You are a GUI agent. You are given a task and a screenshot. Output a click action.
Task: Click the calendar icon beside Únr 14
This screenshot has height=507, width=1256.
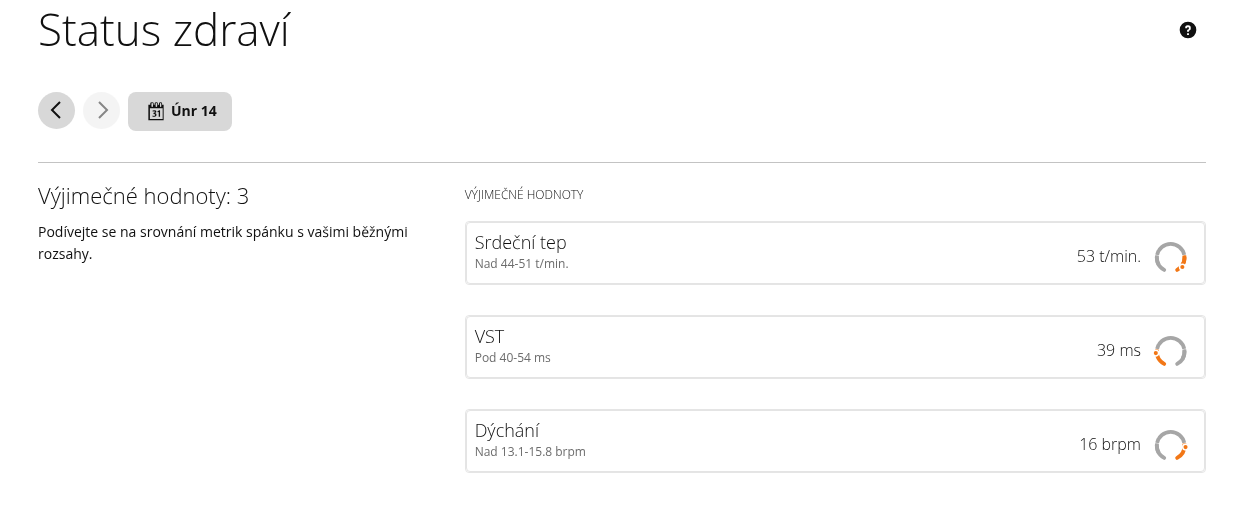click(x=156, y=111)
